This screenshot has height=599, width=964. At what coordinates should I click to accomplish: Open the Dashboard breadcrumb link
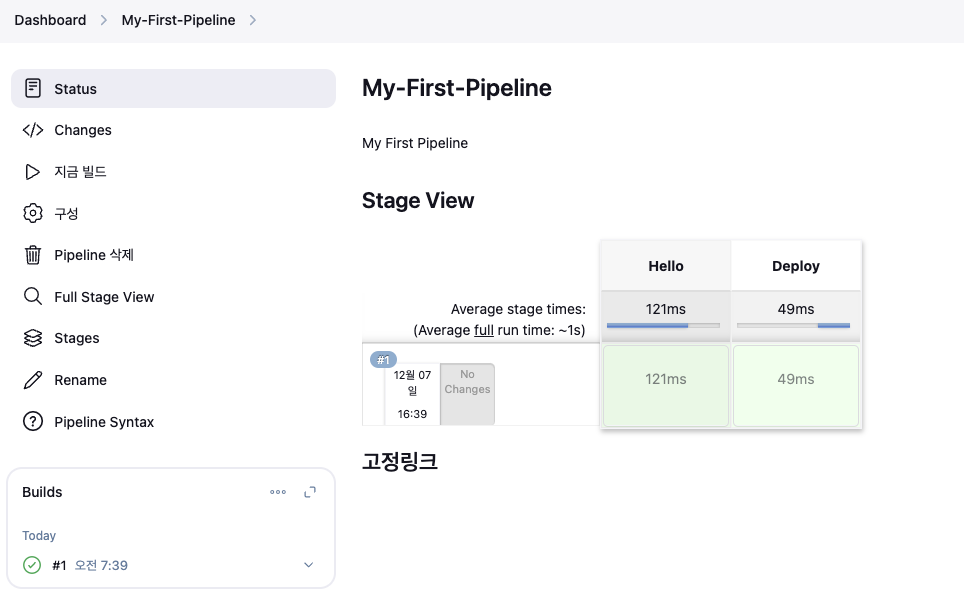coord(50,20)
